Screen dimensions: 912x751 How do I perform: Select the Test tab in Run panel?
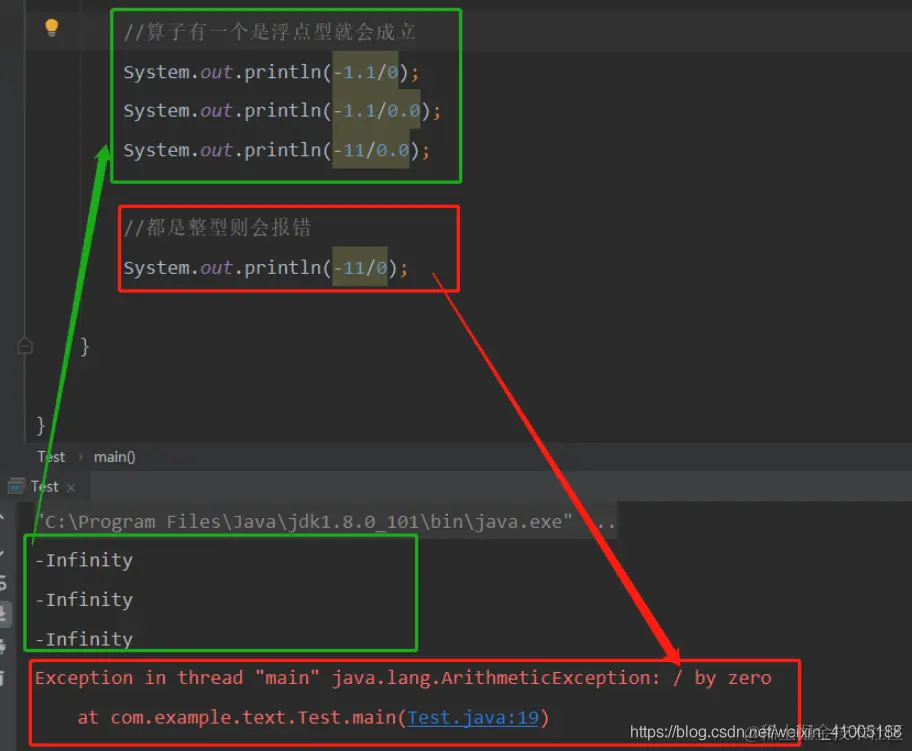pos(45,486)
